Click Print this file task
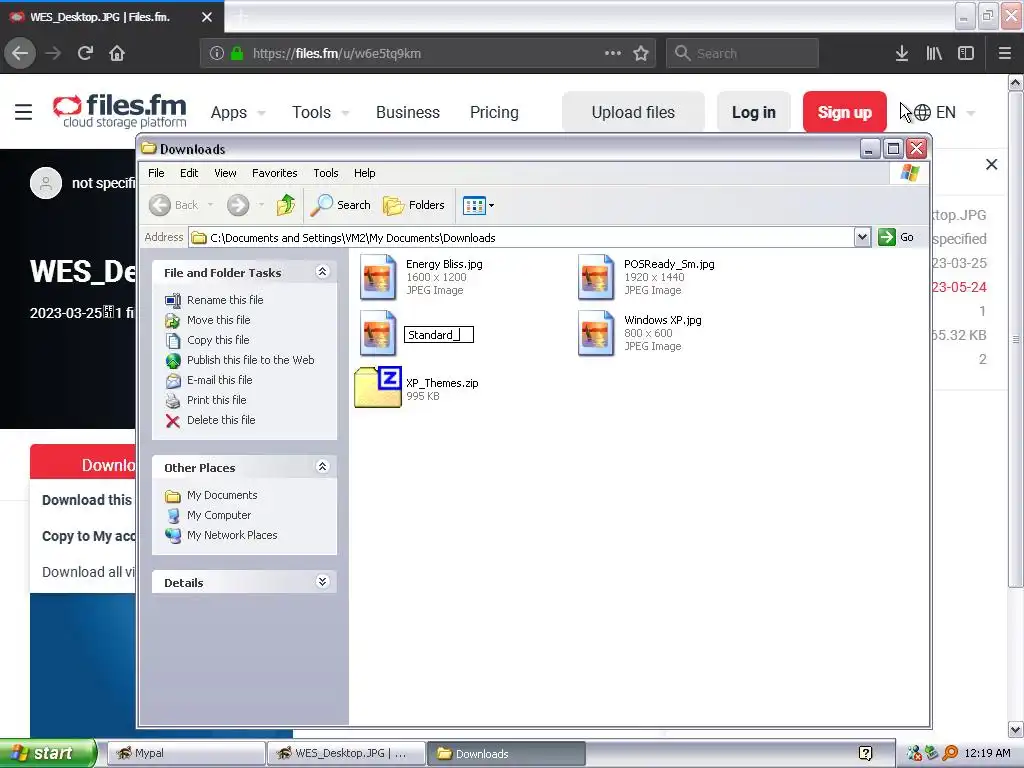The width and height of the screenshot is (1024, 768). coord(216,400)
